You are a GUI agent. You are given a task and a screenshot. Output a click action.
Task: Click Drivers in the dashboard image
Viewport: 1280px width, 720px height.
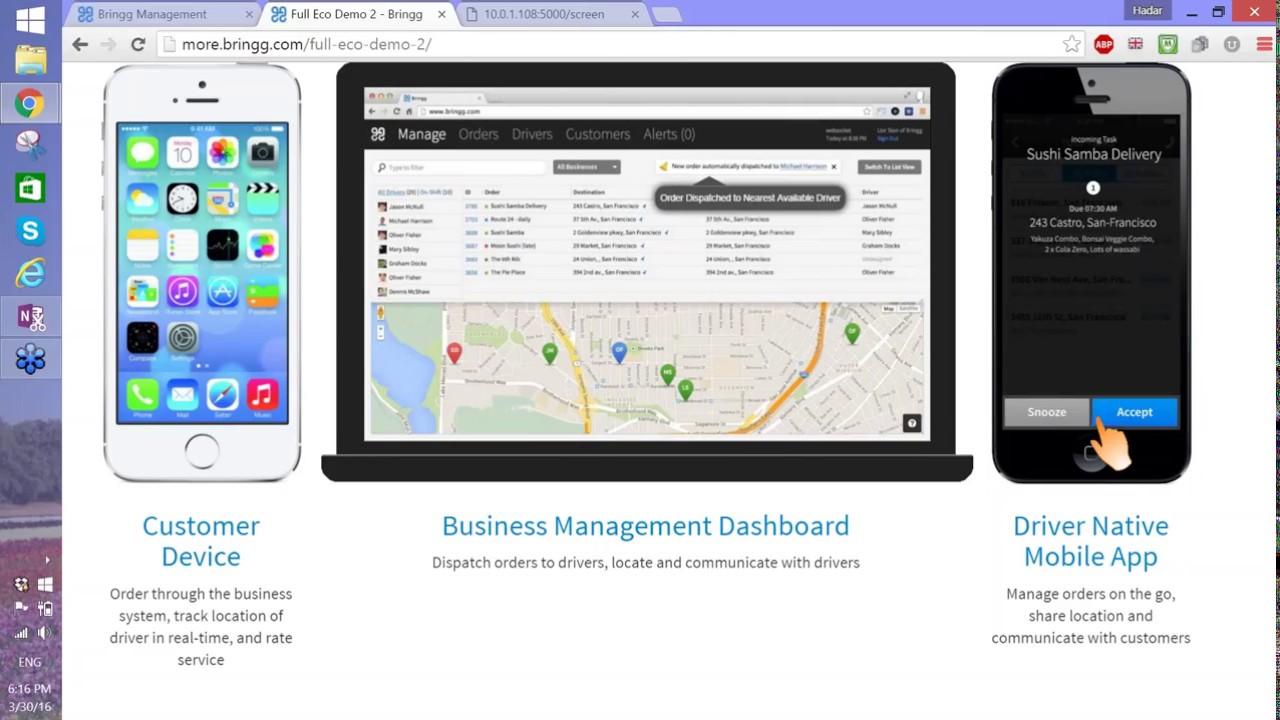click(532, 134)
